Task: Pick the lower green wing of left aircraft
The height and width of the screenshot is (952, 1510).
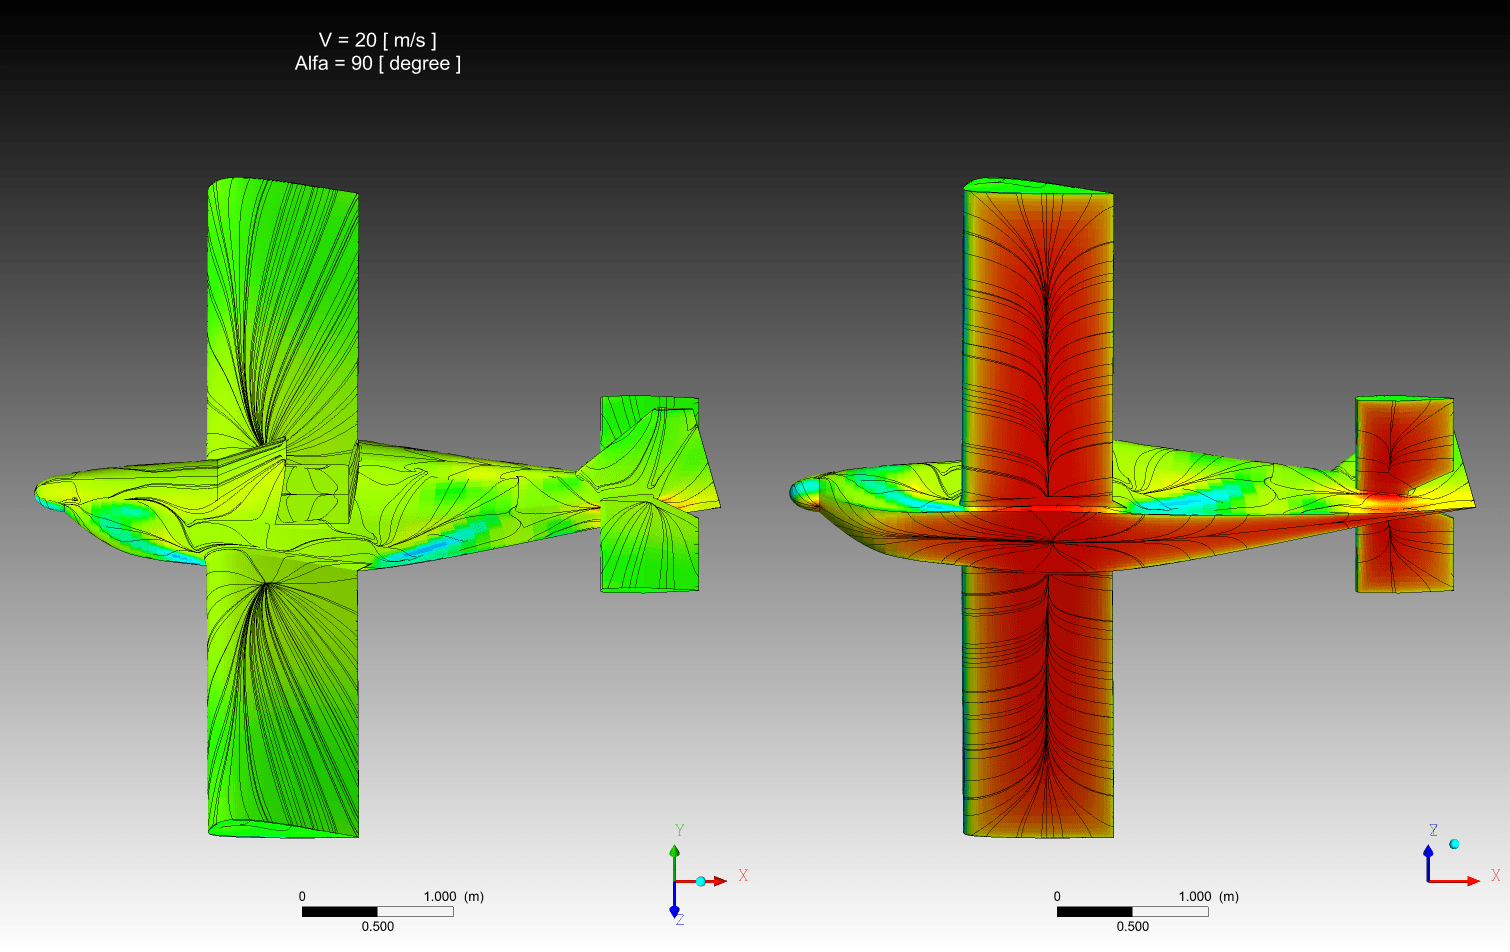Action: (x=282, y=700)
